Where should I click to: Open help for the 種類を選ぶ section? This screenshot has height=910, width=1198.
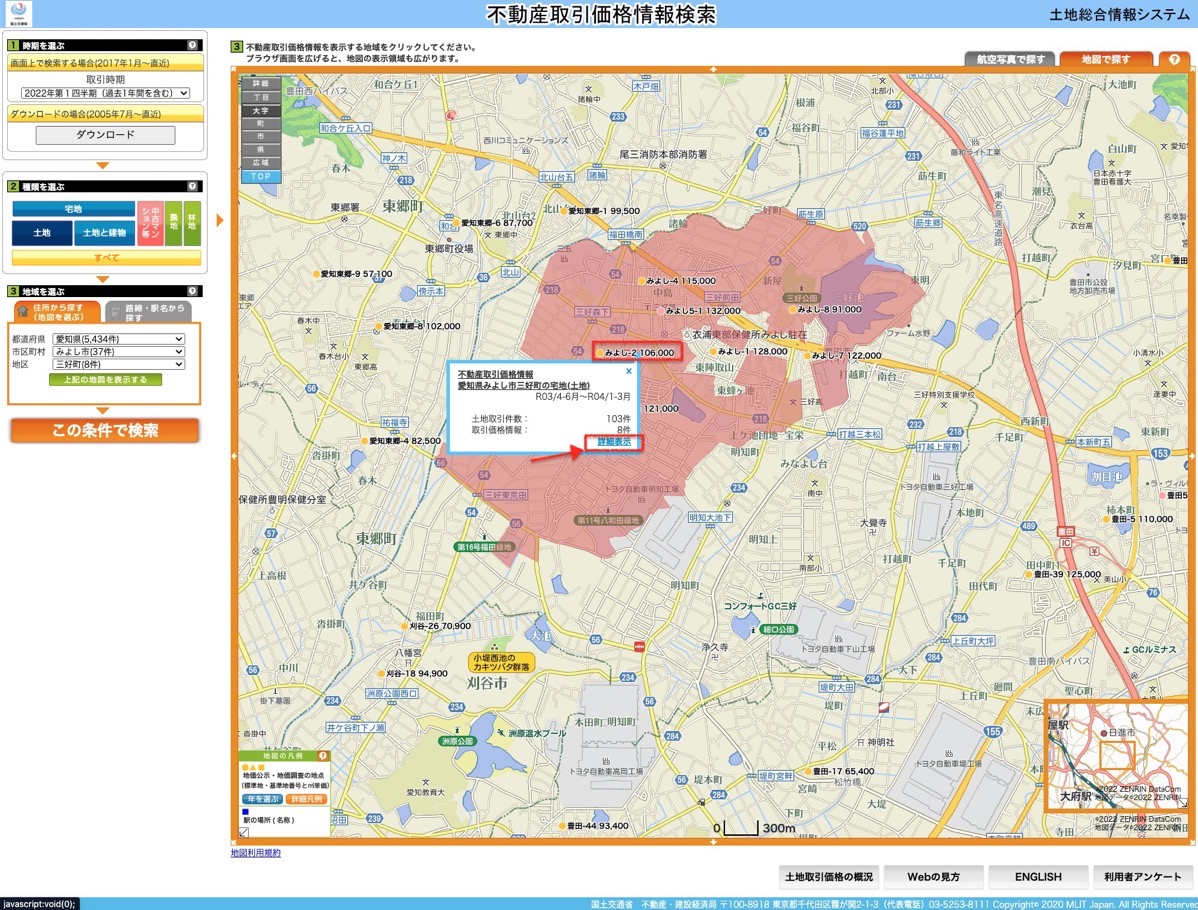coord(193,186)
